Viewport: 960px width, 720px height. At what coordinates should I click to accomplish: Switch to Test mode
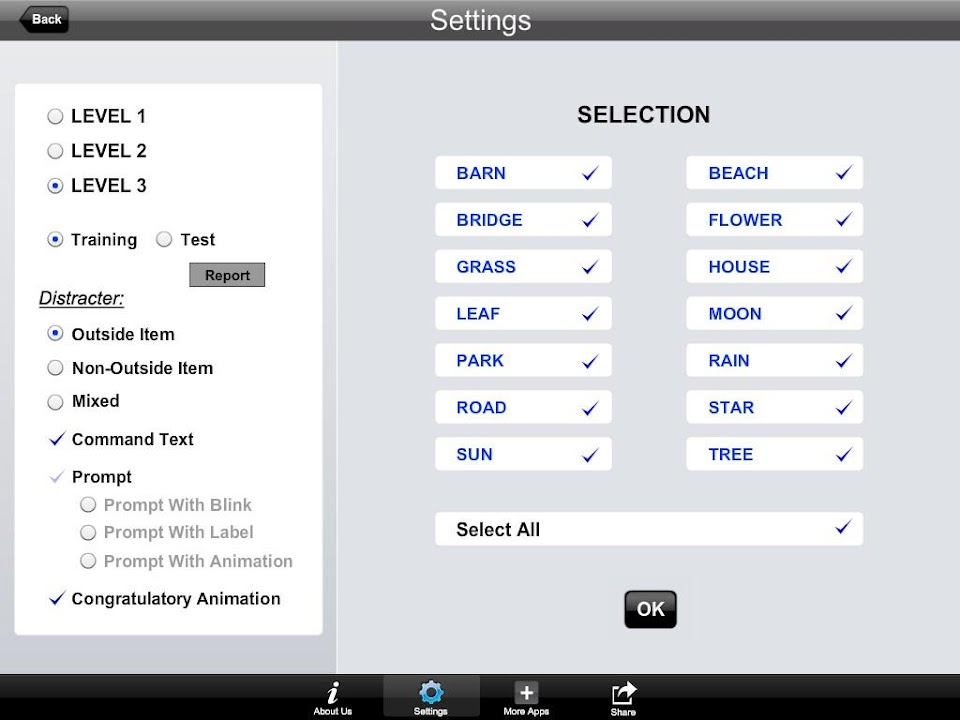coord(165,240)
